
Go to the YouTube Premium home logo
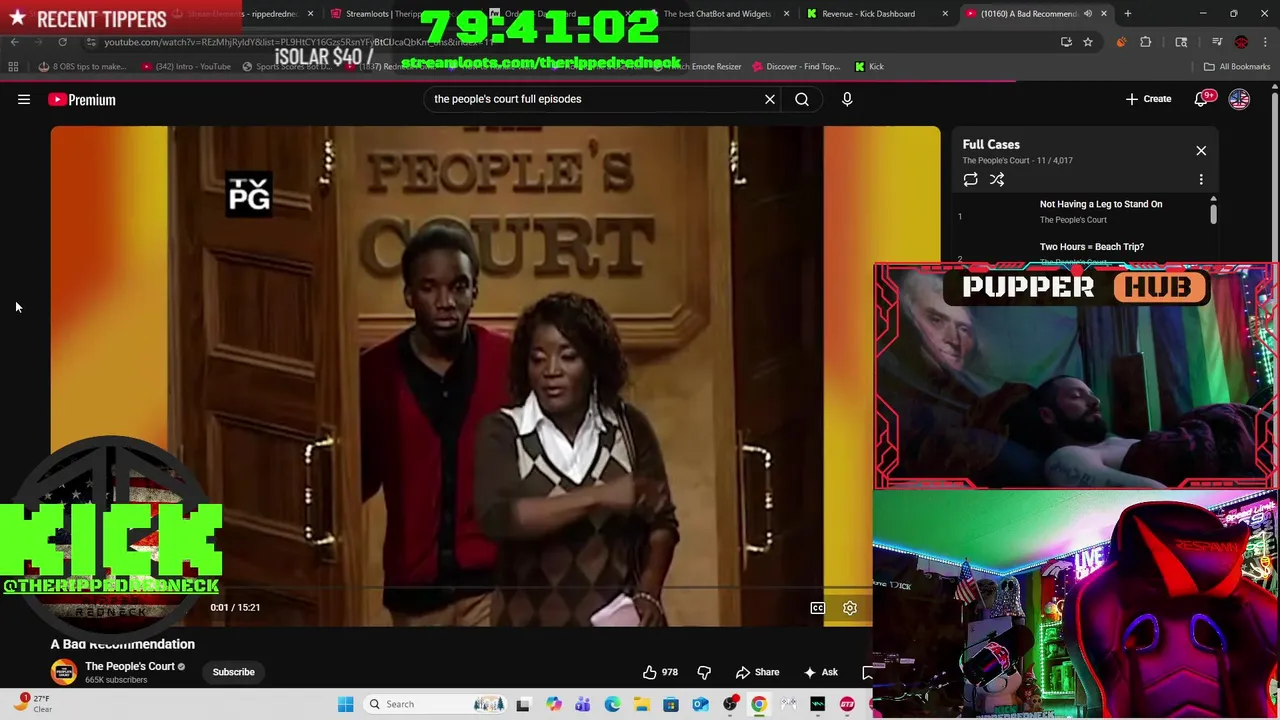coord(82,99)
